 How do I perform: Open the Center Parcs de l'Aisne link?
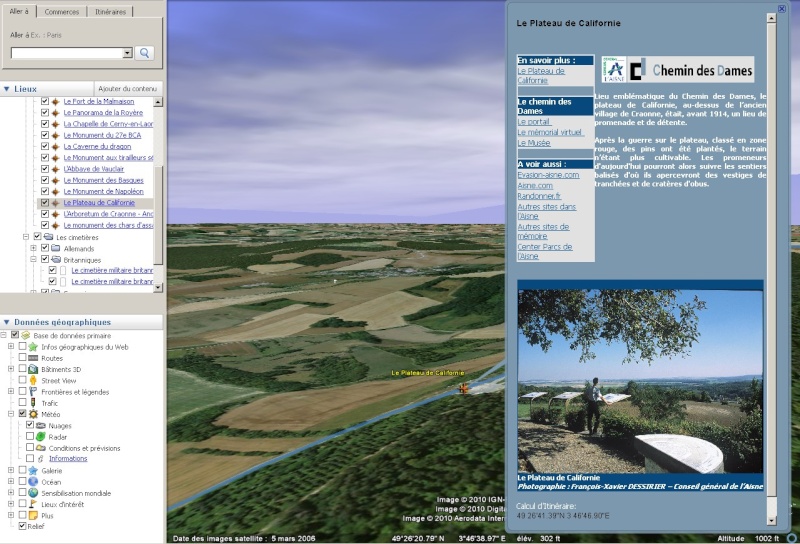tap(544, 252)
